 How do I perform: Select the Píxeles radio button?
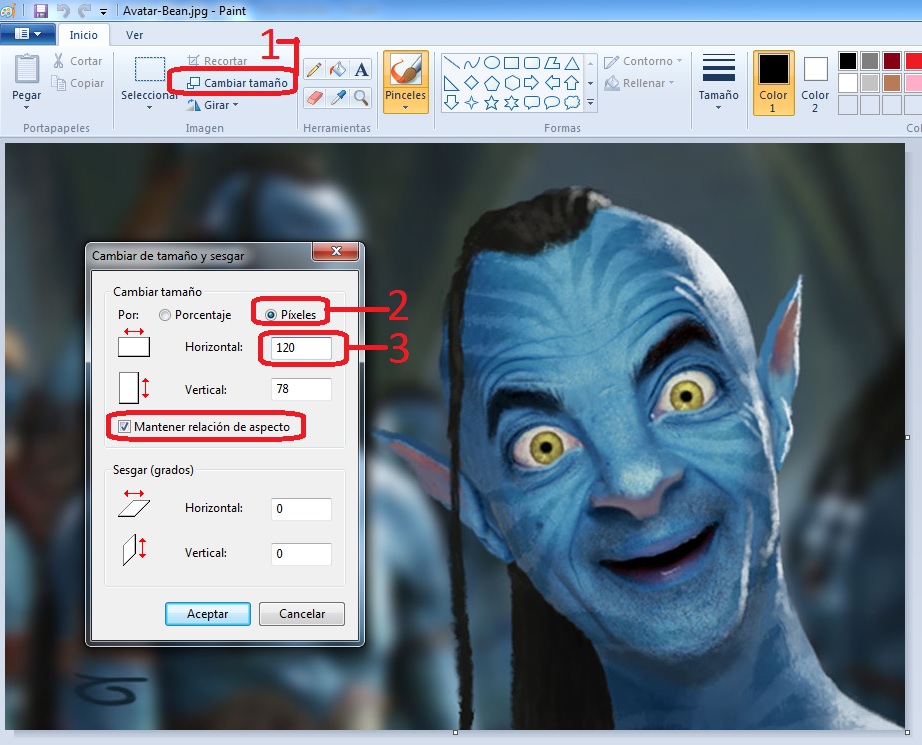(x=271, y=315)
